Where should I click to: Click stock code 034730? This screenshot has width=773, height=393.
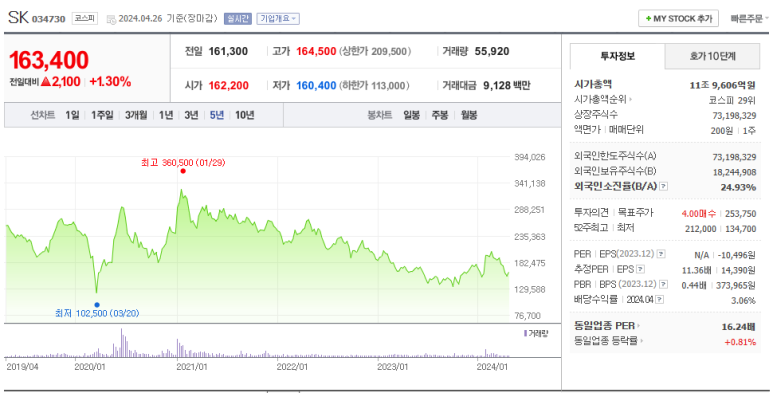(48, 19)
